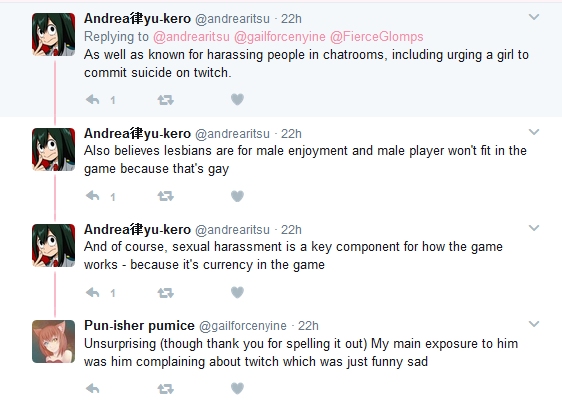Viewport: 562px width, 403px height.
Task: Open Pun-isher pumice's profile picture
Action: coord(53,341)
